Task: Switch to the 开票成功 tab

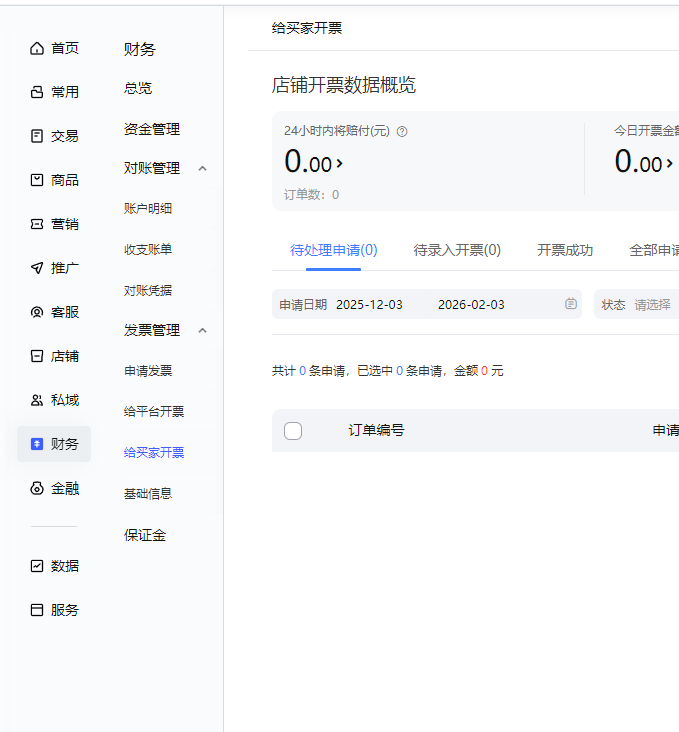Action: (565, 250)
